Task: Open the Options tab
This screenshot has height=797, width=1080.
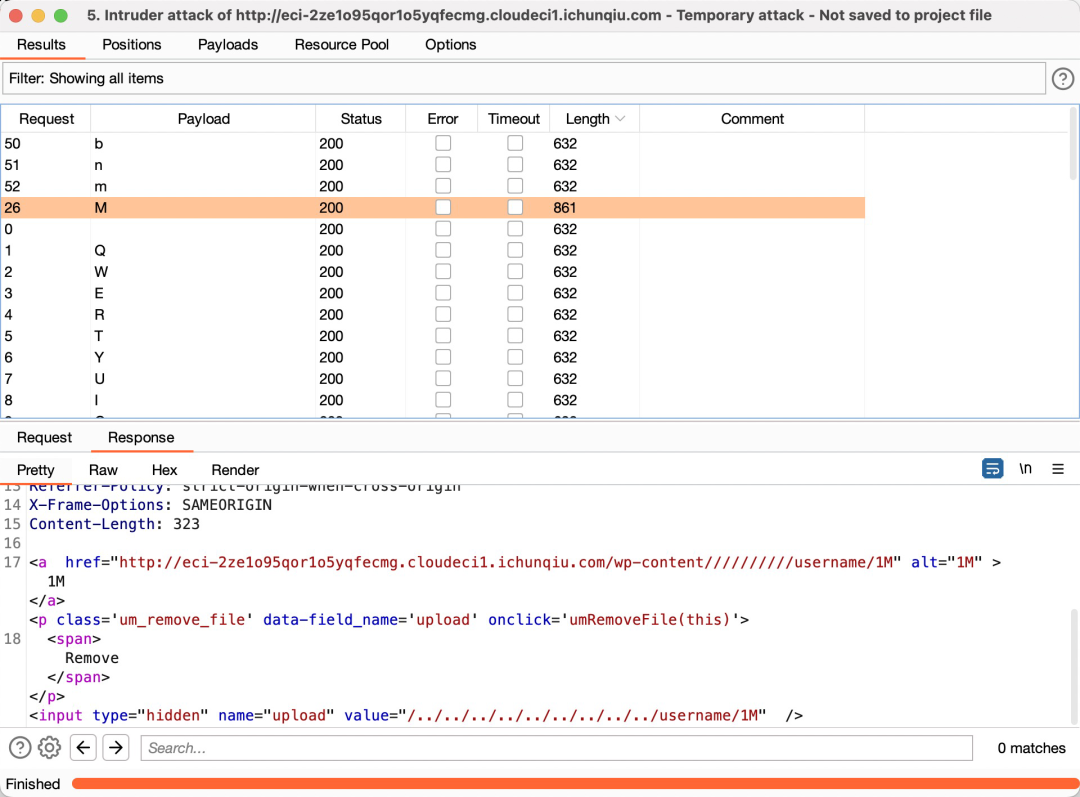Action: pos(450,45)
